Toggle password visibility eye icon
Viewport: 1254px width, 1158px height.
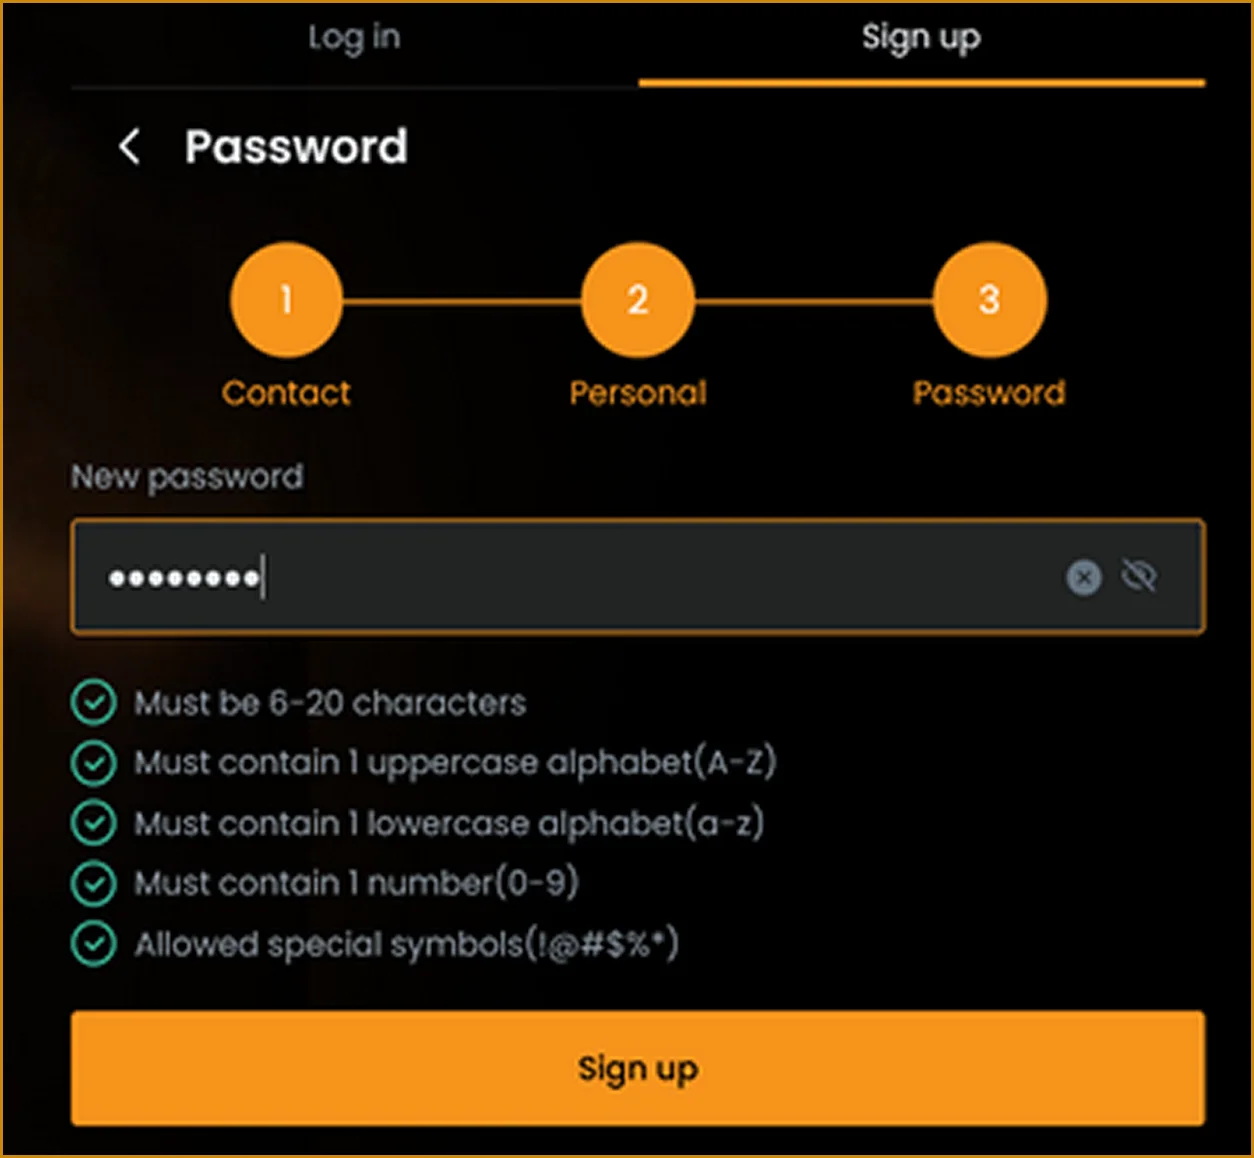(x=1139, y=576)
